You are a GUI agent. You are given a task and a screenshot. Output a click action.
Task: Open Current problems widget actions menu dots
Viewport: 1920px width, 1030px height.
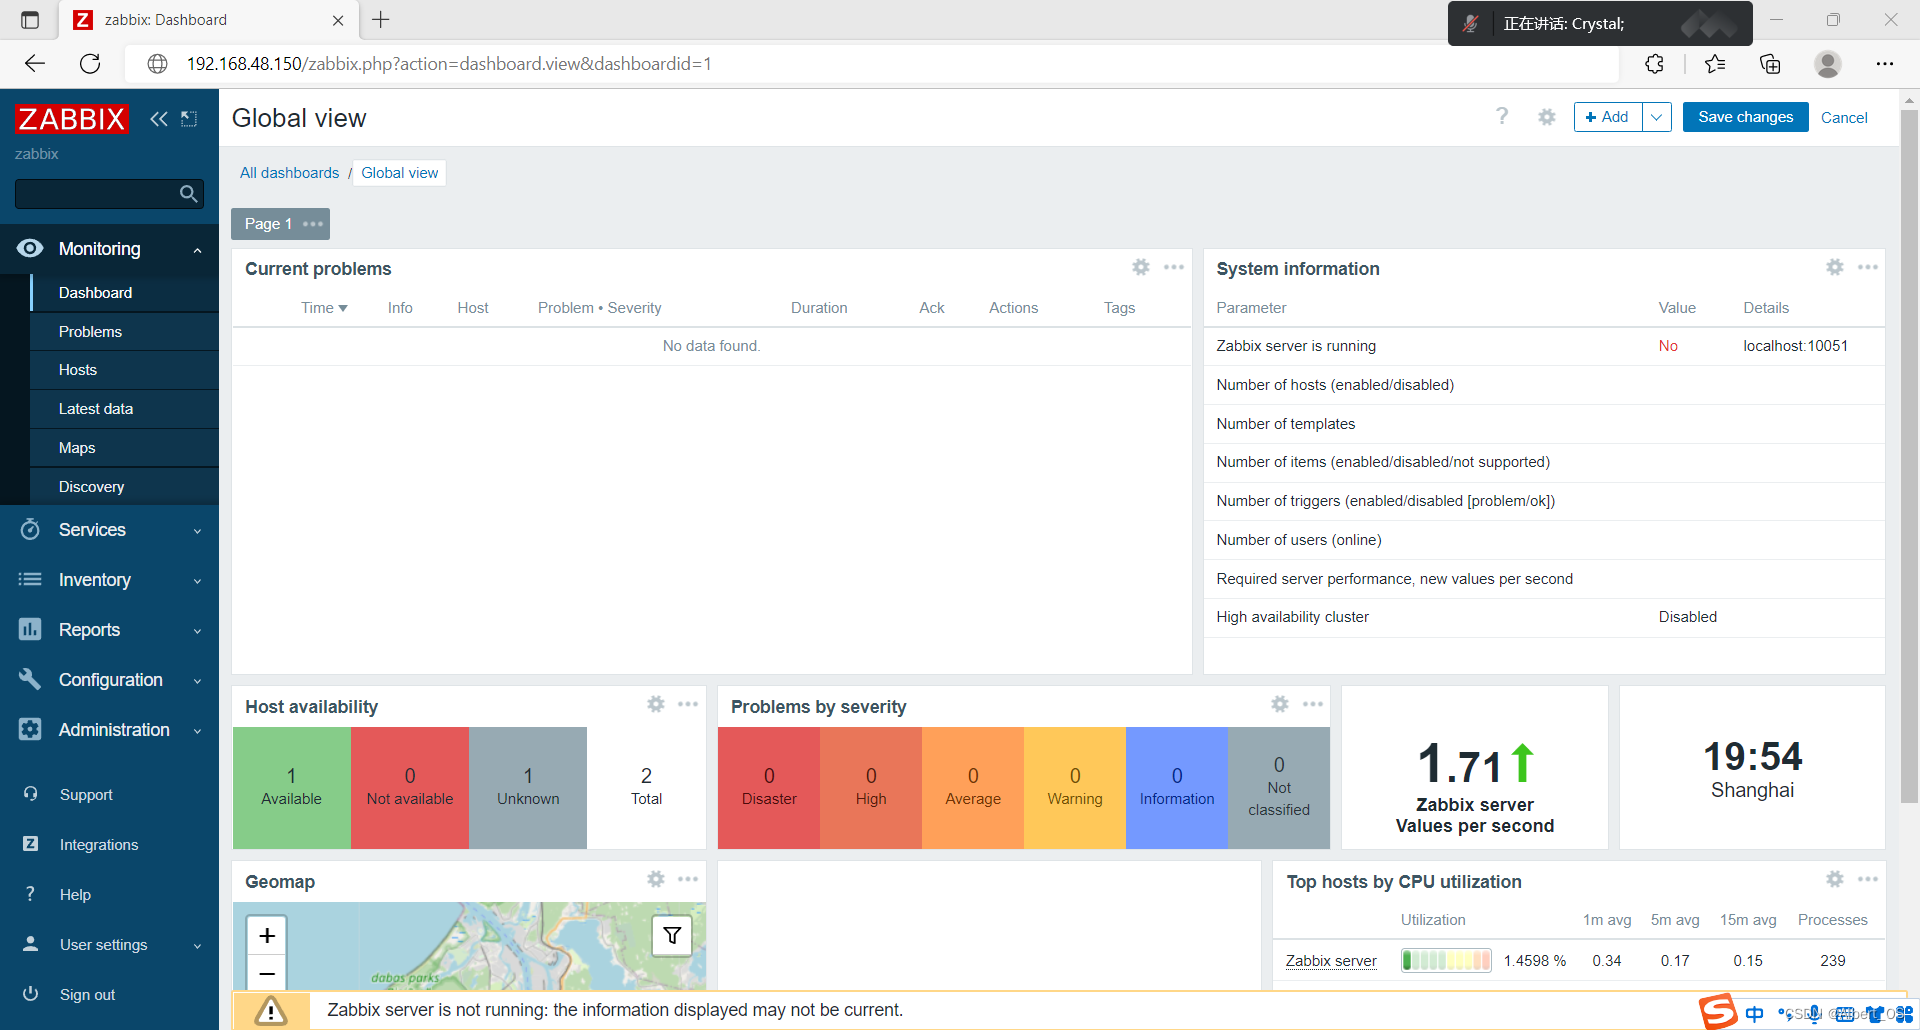1174,267
